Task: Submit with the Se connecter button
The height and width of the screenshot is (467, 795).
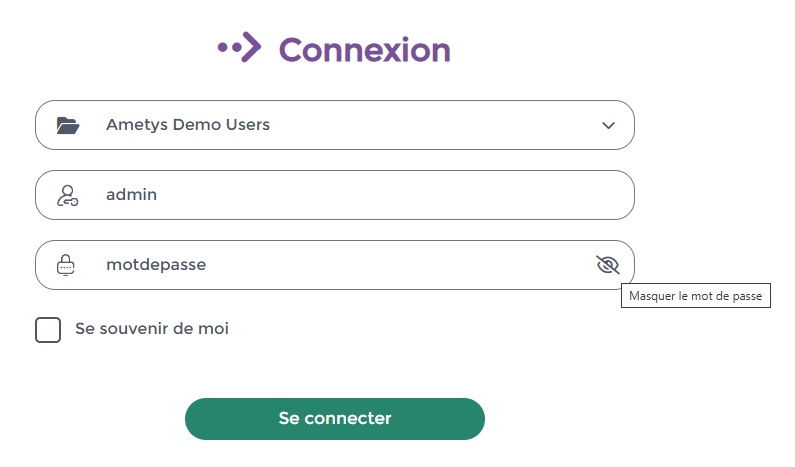Action: pyautogui.click(x=335, y=419)
